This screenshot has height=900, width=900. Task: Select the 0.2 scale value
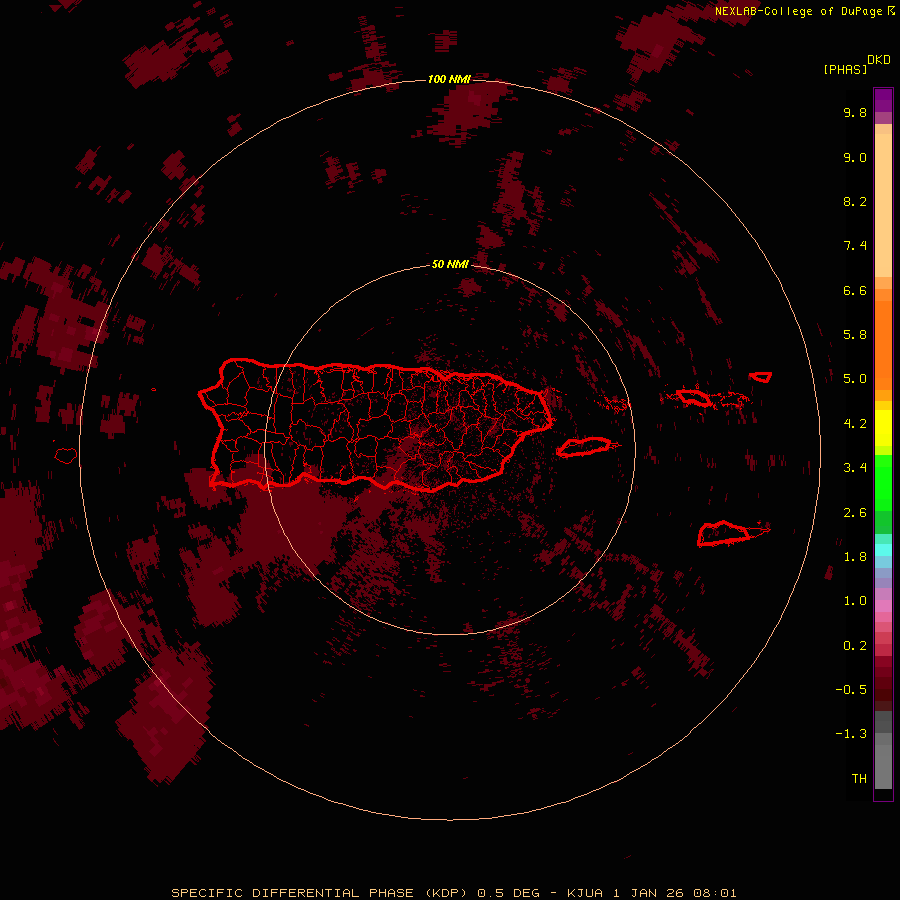pyautogui.click(x=855, y=646)
